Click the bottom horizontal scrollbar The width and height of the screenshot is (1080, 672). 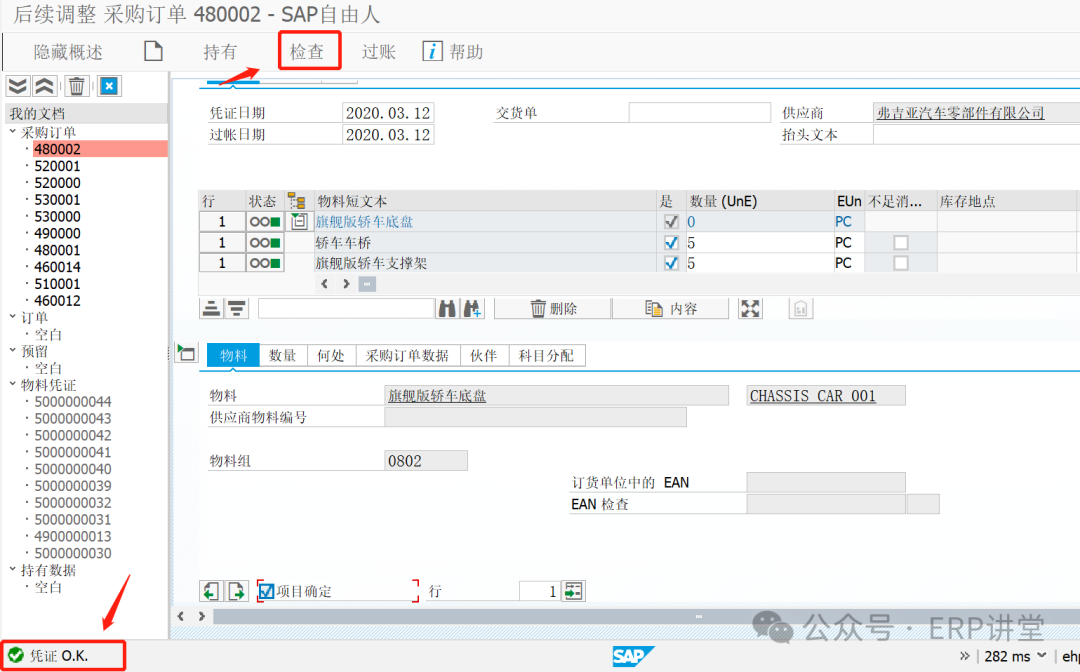point(645,616)
